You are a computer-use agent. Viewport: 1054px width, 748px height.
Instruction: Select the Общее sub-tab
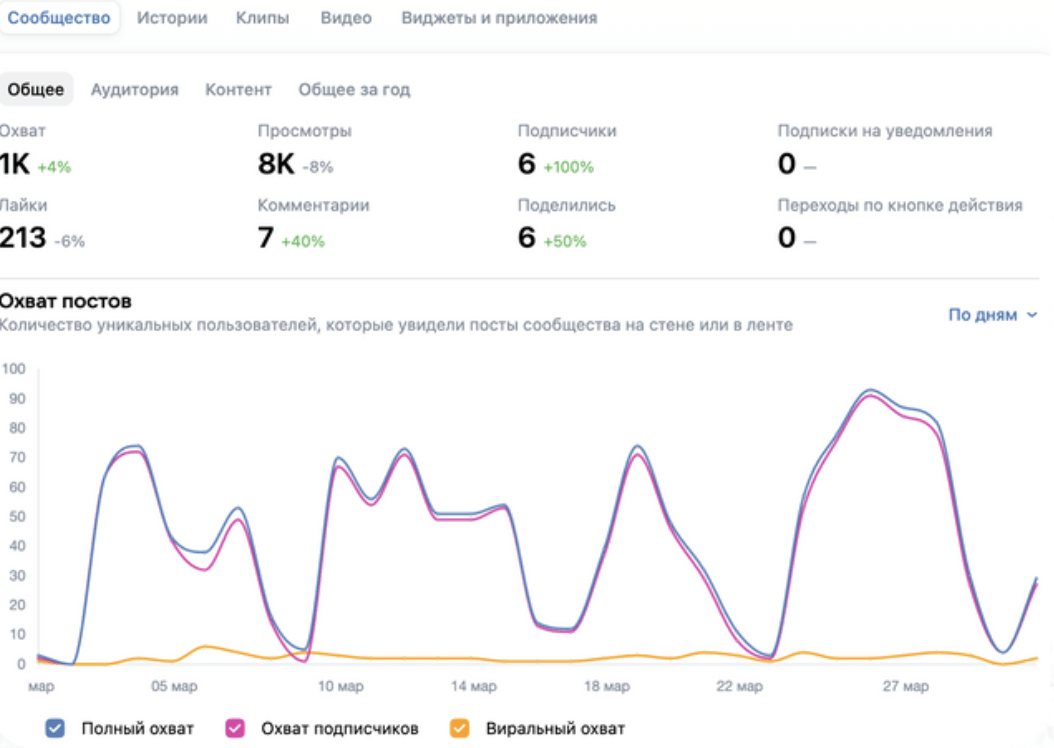pos(36,89)
